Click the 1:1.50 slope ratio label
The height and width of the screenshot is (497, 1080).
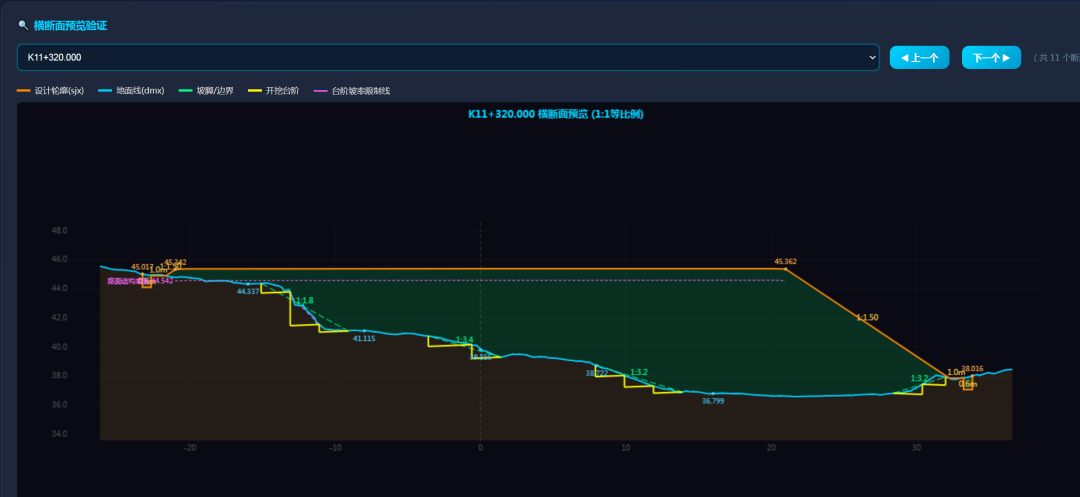867,317
